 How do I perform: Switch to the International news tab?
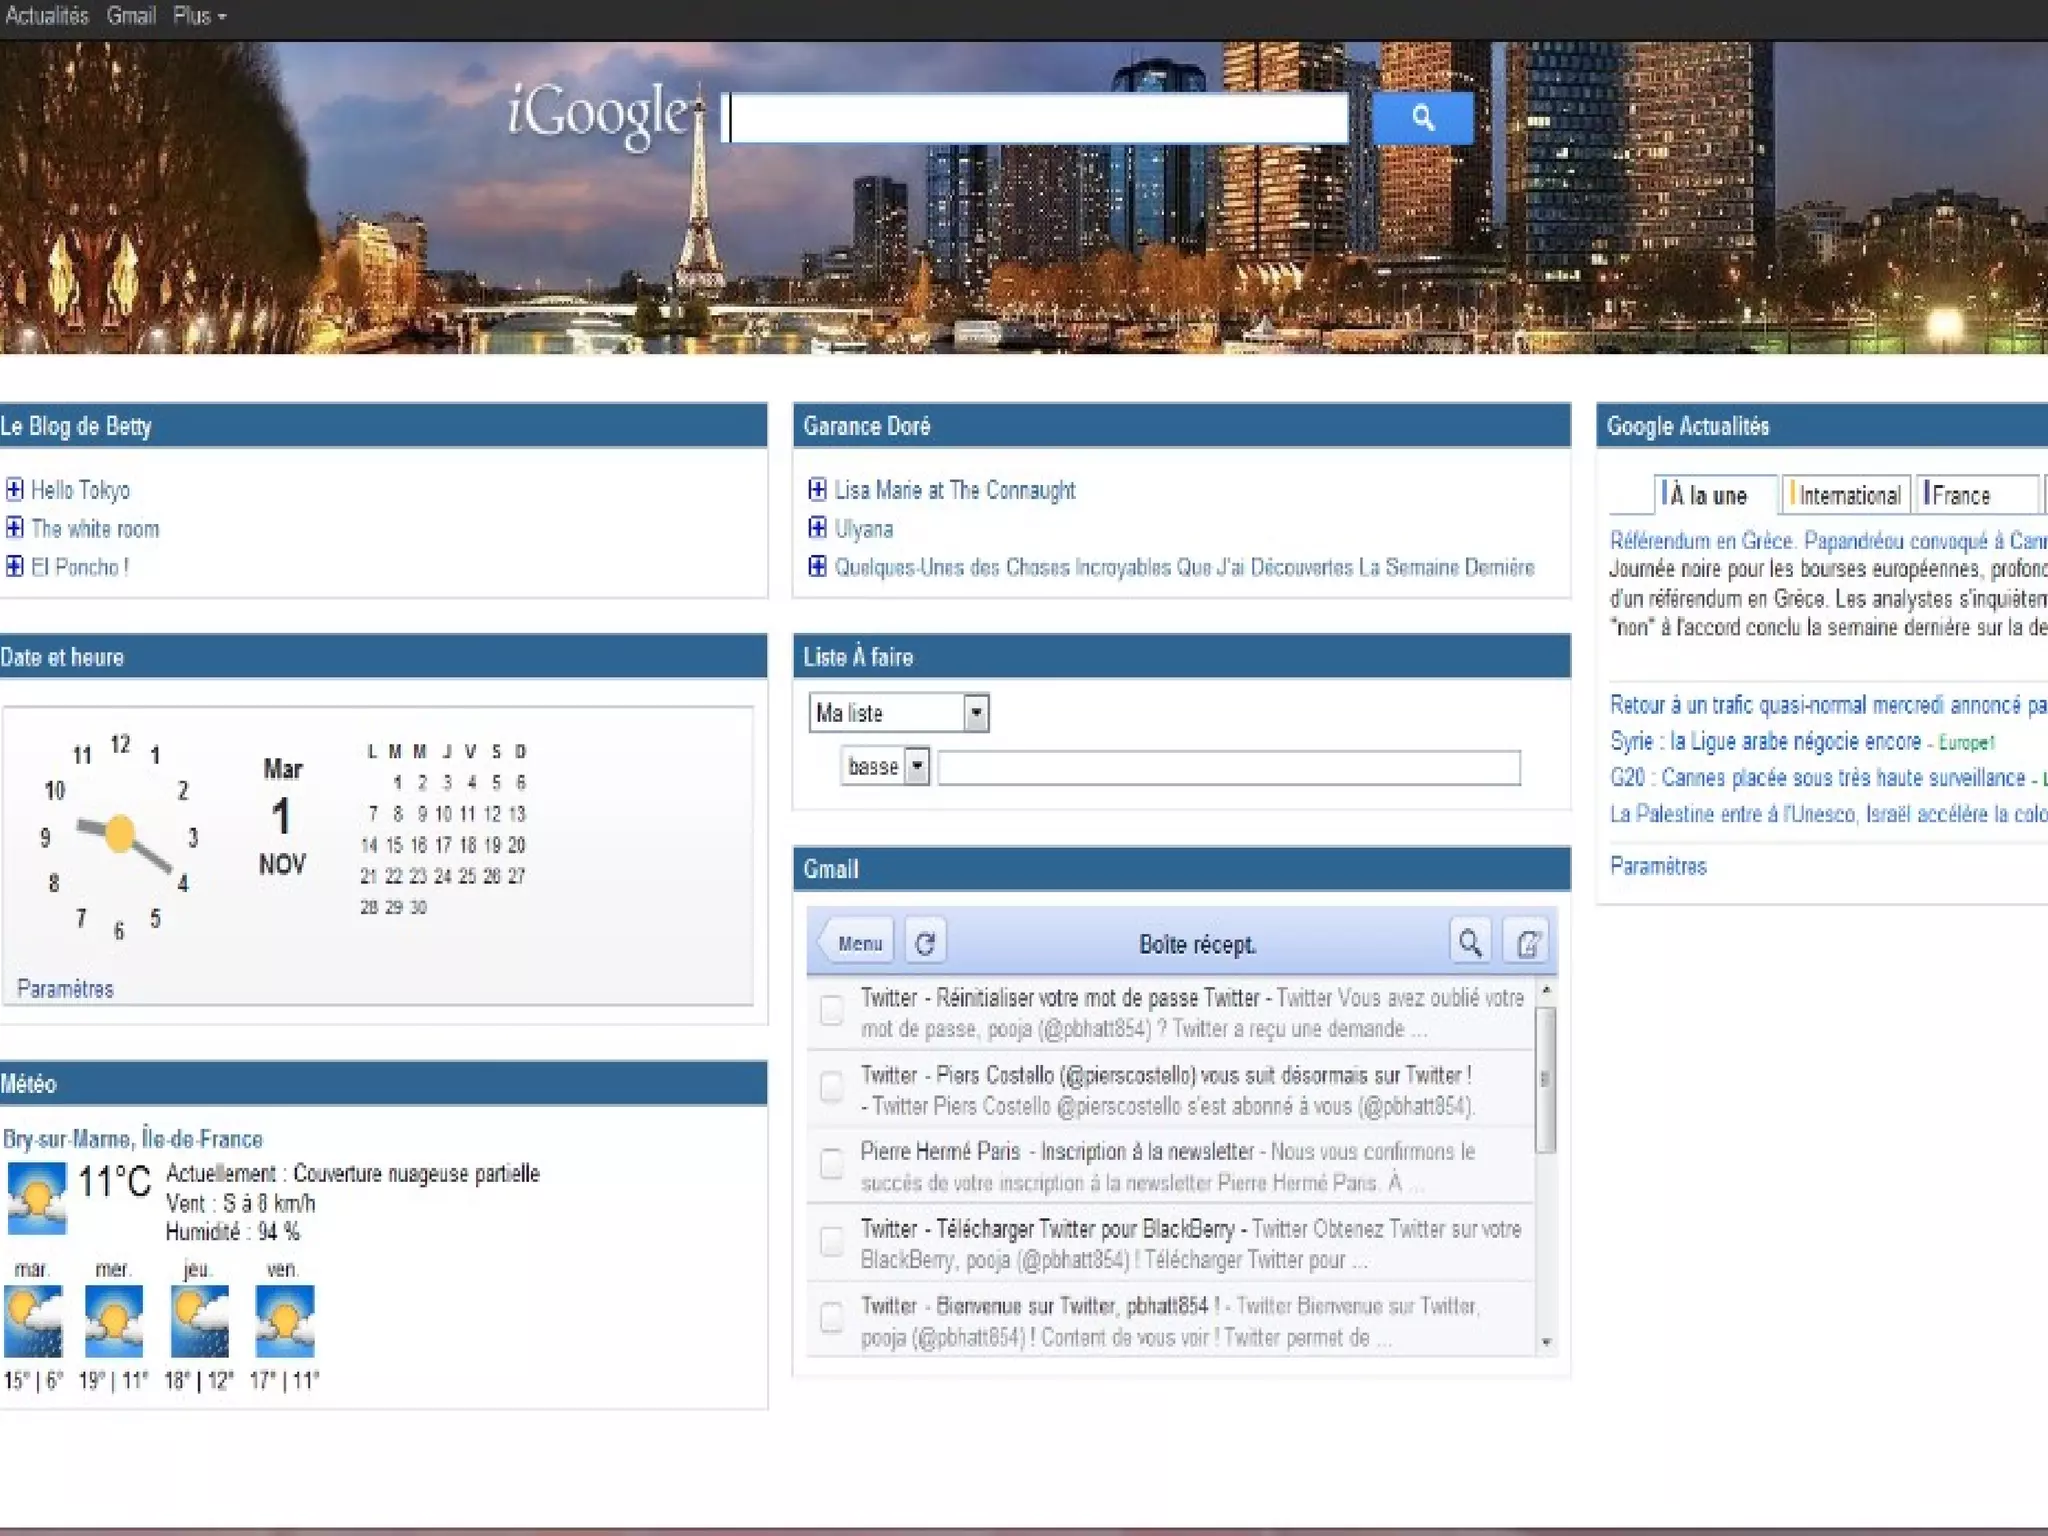point(1848,495)
